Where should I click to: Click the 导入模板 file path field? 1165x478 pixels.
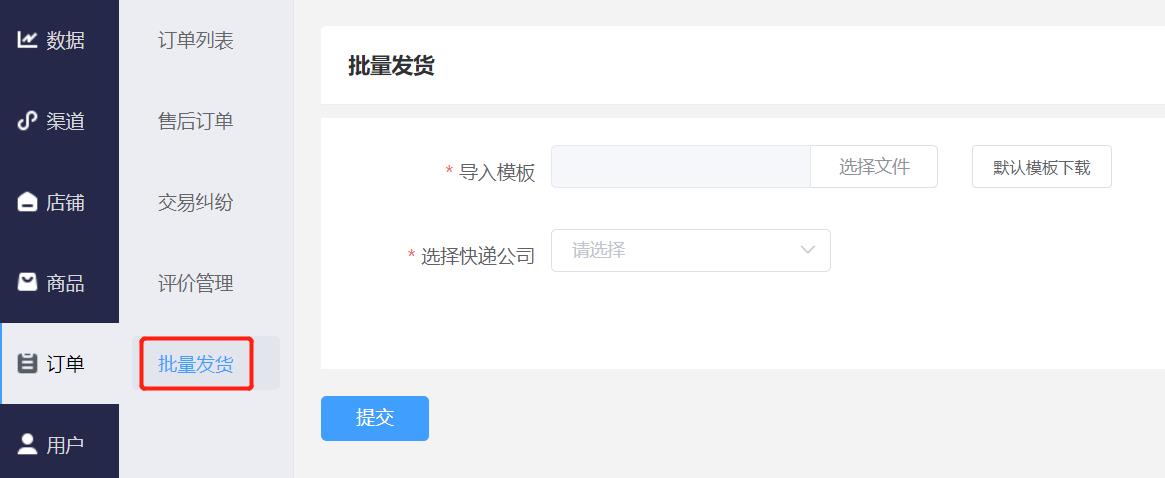point(681,167)
